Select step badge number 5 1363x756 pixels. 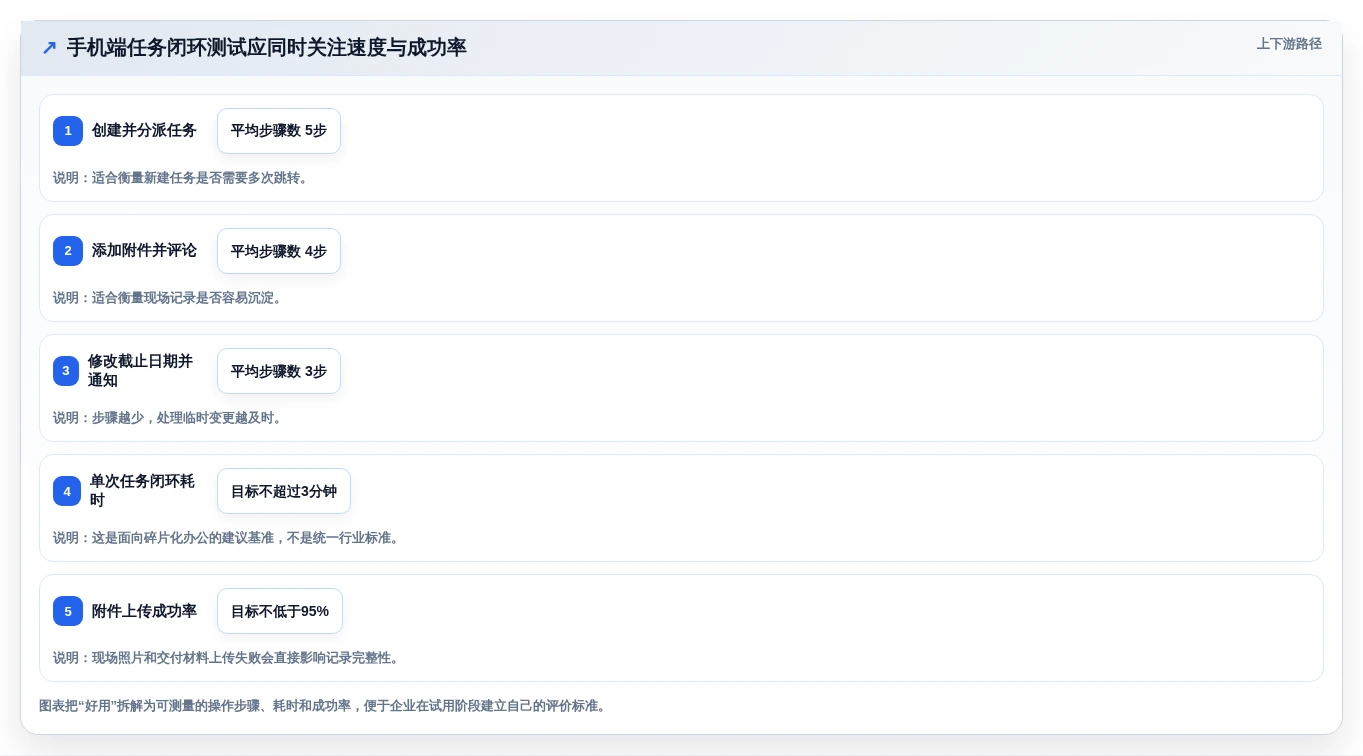pos(68,611)
